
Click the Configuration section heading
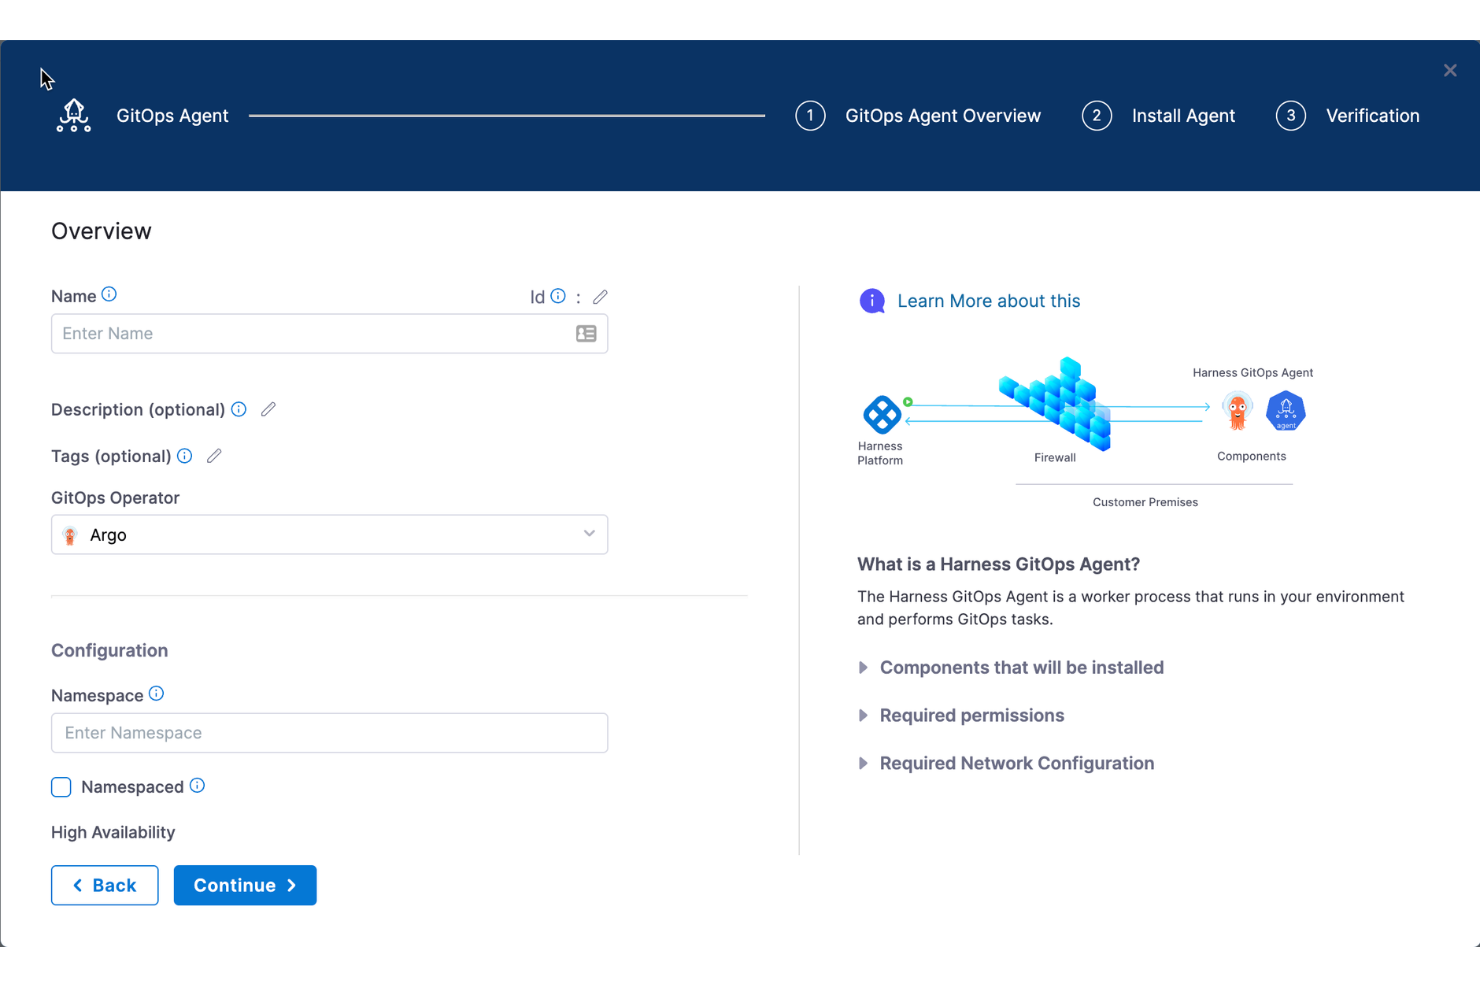[x=110, y=650]
